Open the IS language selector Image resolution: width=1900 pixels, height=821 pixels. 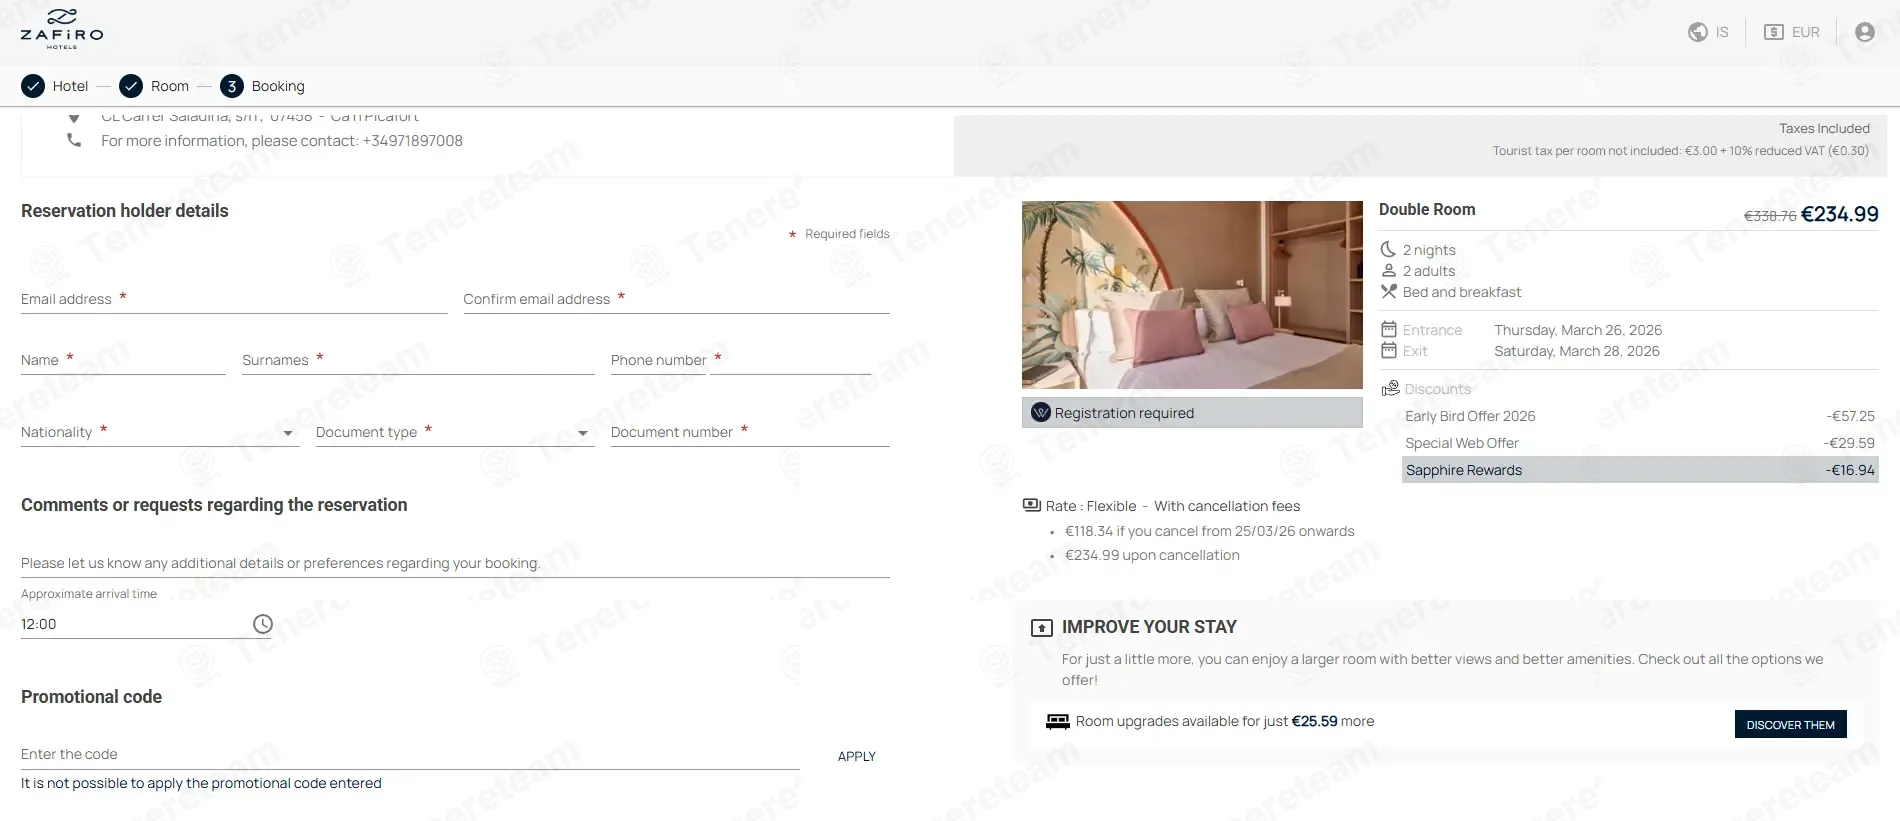tap(1708, 32)
